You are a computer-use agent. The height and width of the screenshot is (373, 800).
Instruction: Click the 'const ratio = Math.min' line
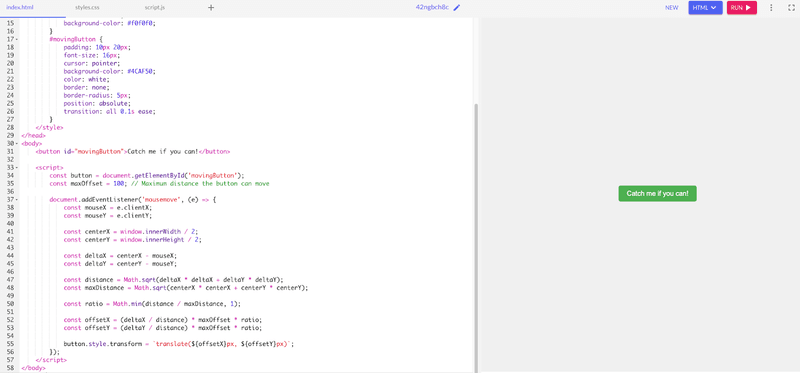tap(152, 304)
